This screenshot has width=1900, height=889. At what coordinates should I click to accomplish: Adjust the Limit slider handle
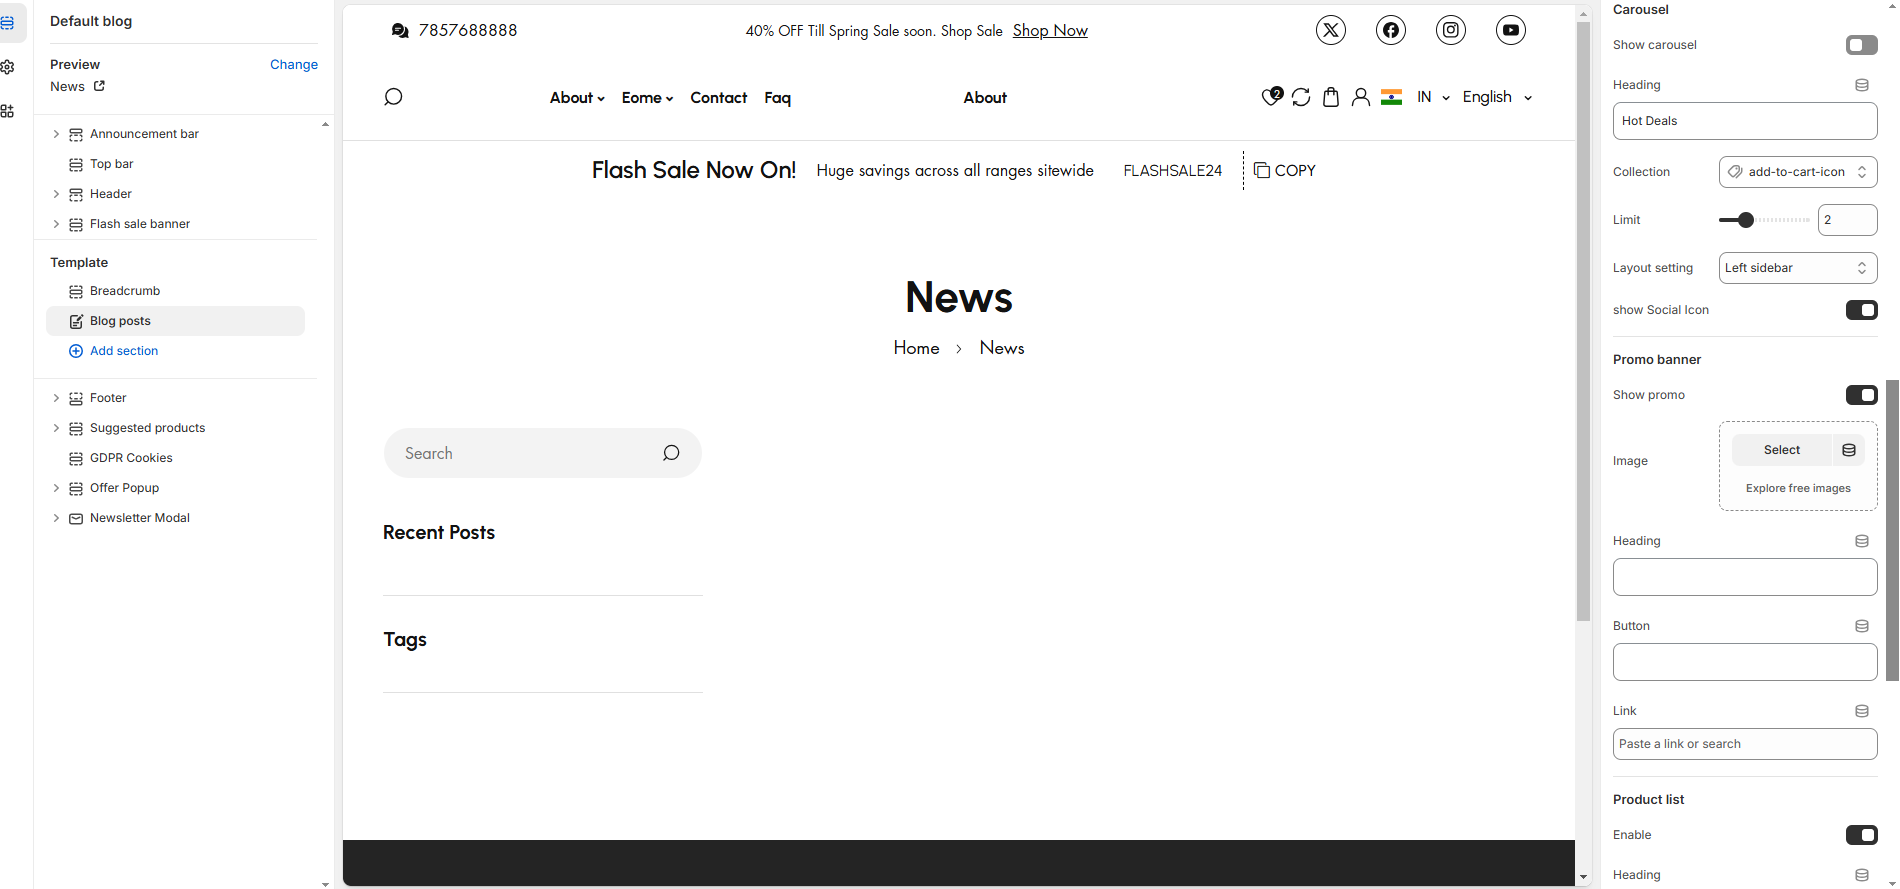(x=1746, y=220)
